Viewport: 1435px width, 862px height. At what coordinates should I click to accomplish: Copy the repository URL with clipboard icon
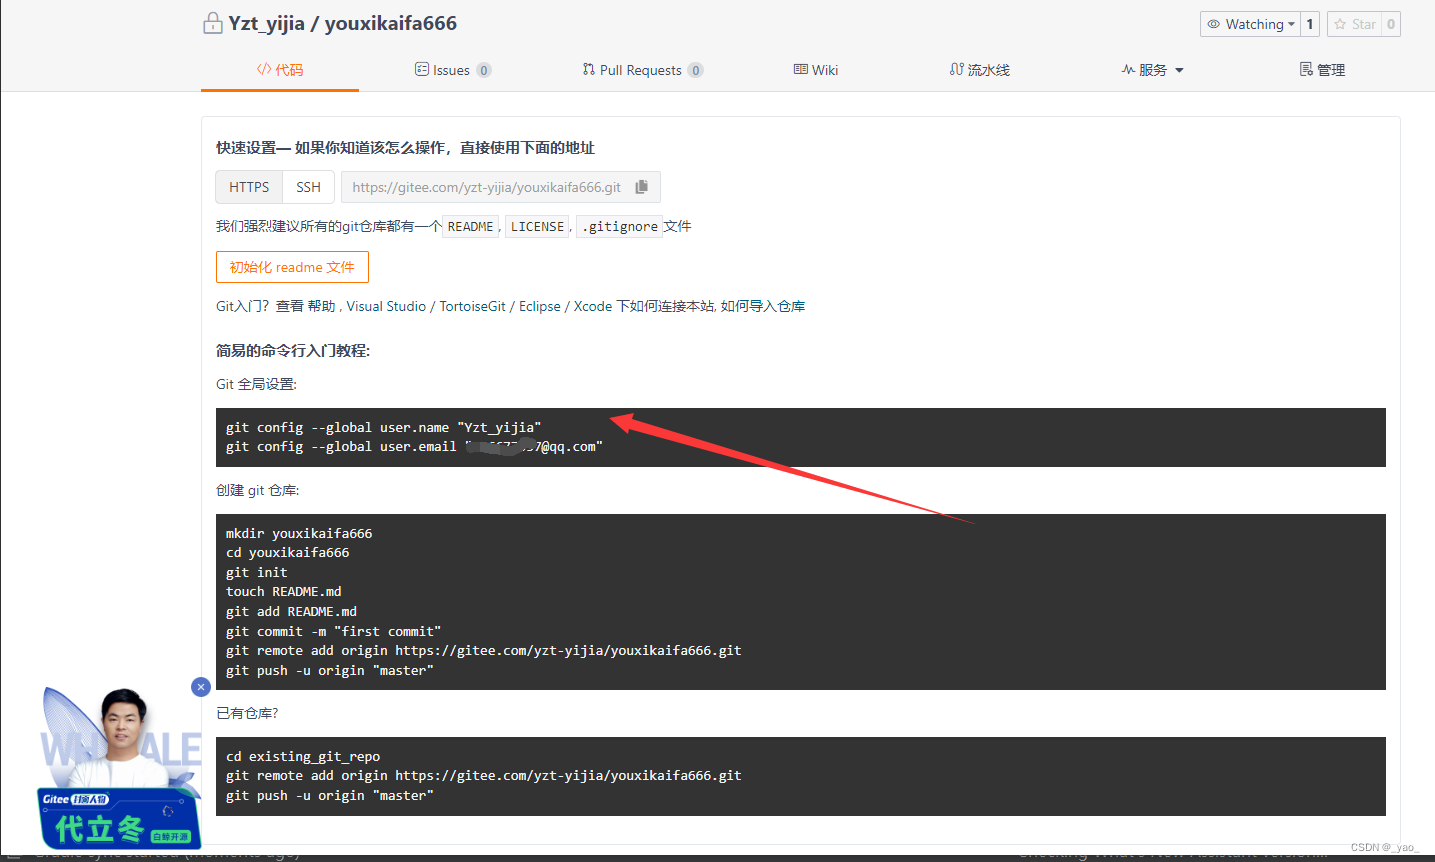click(x=642, y=187)
